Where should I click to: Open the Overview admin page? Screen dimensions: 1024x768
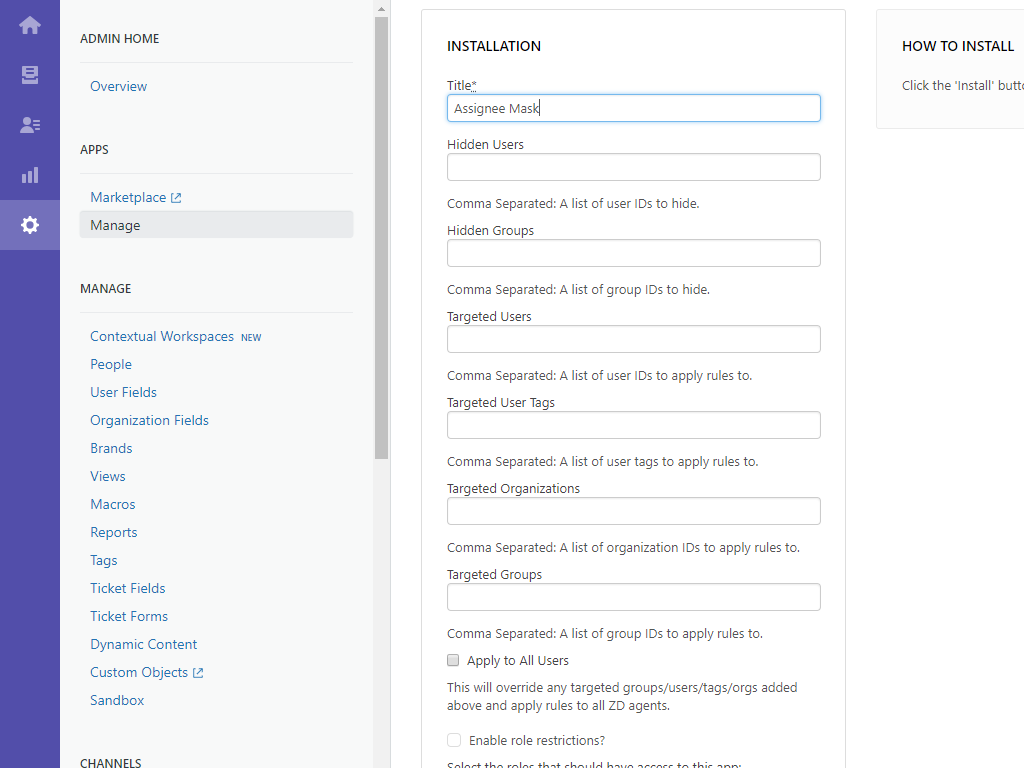[x=118, y=86]
